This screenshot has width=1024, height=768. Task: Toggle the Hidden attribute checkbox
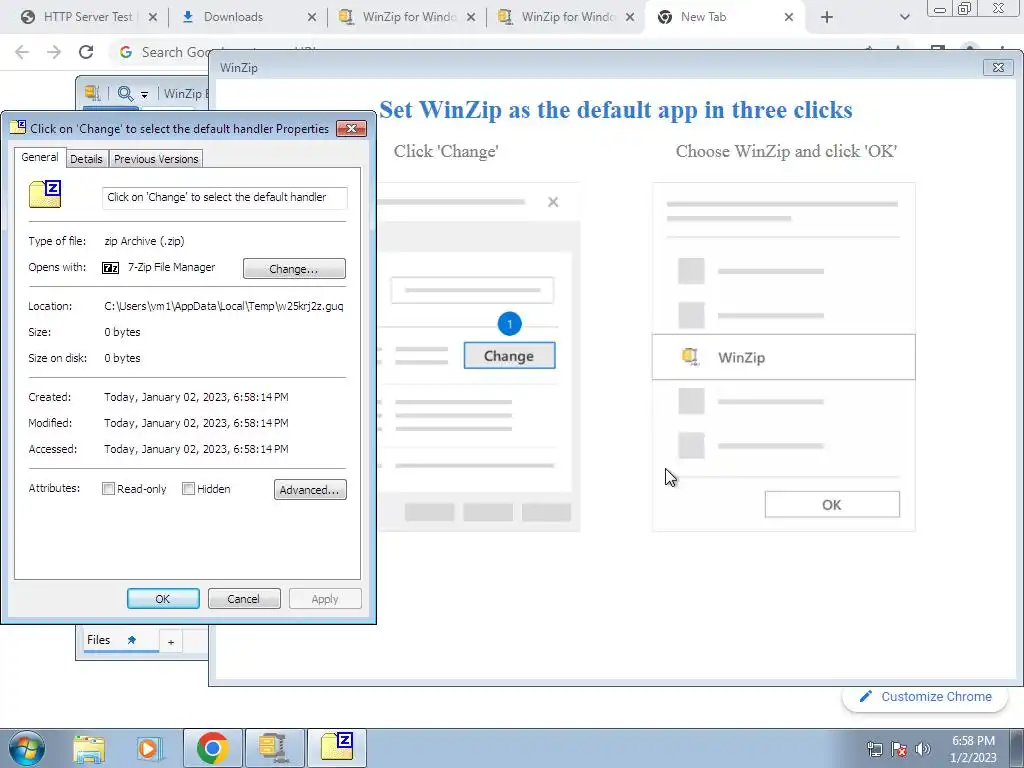[188, 488]
